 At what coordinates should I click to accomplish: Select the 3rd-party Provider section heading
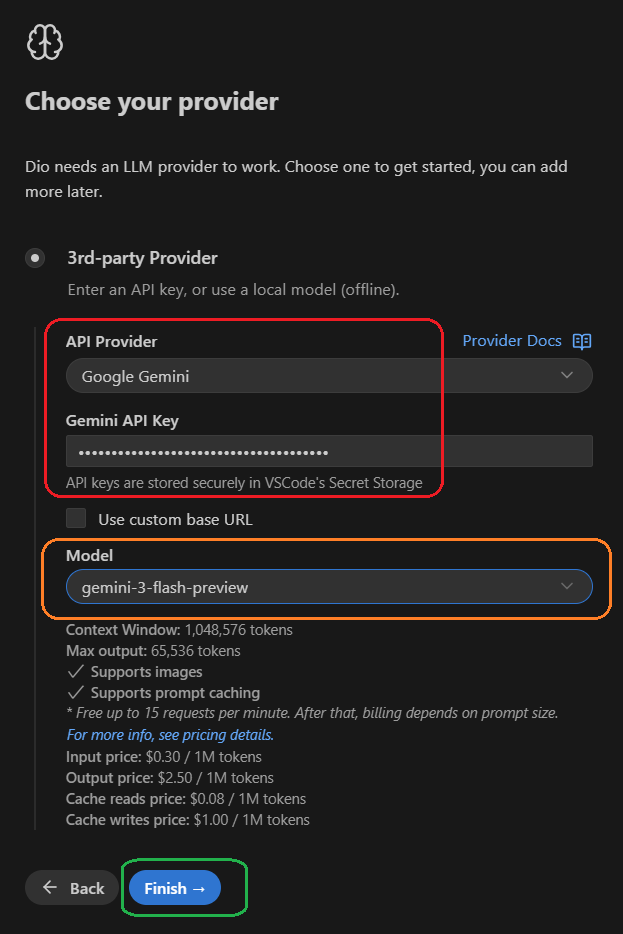point(142,257)
